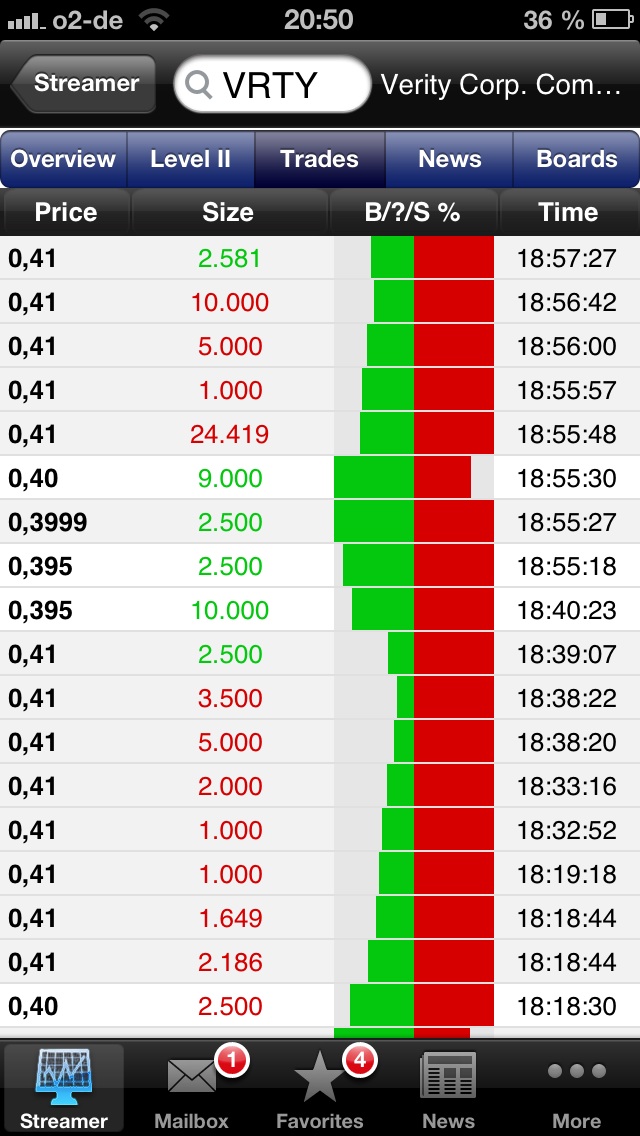Click the VRTY symbol search field
This screenshot has width=640, height=1136.
[x=285, y=85]
